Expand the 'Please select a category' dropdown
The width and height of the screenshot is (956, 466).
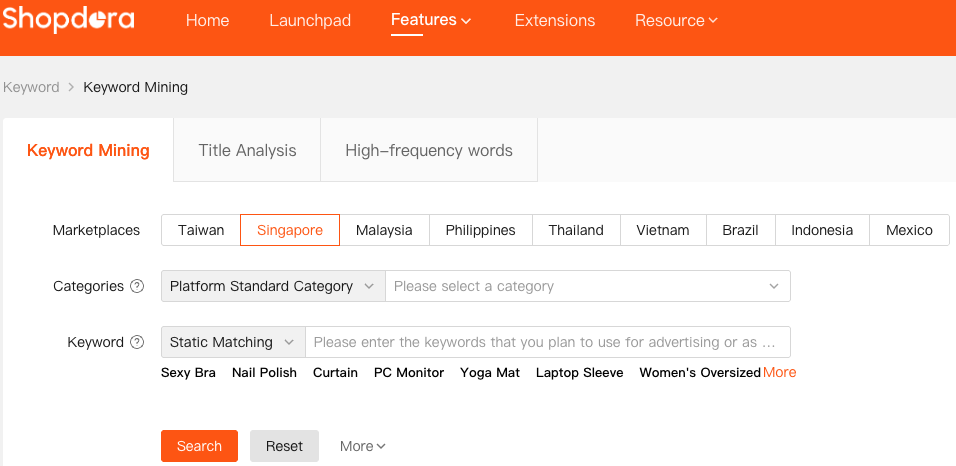point(587,287)
